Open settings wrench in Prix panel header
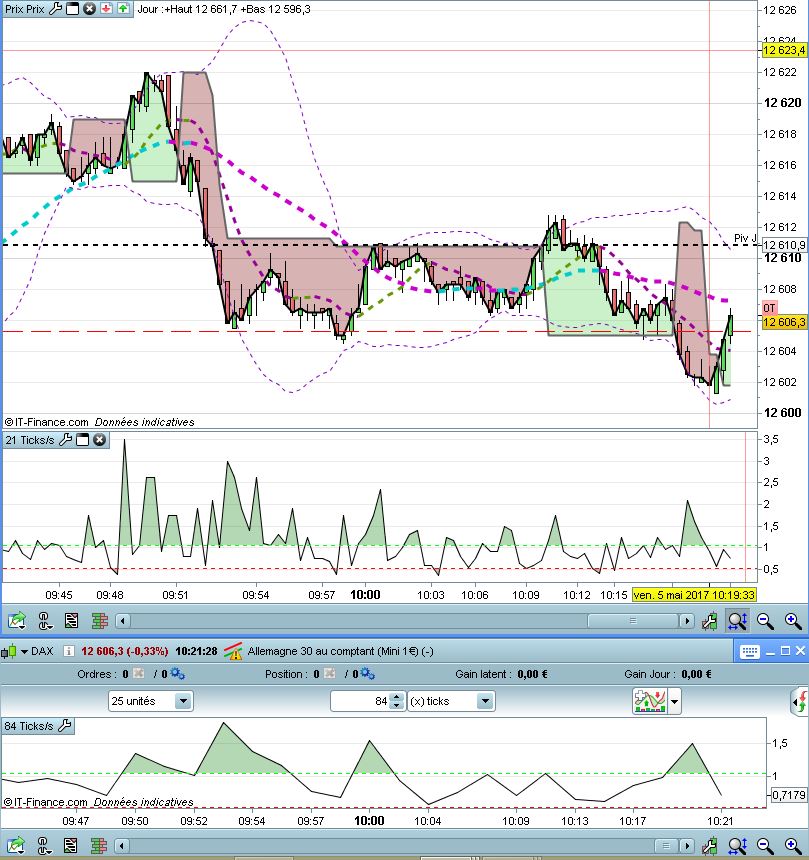Image resolution: width=809 pixels, height=860 pixels. pyautogui.click(x=55, y=9)
